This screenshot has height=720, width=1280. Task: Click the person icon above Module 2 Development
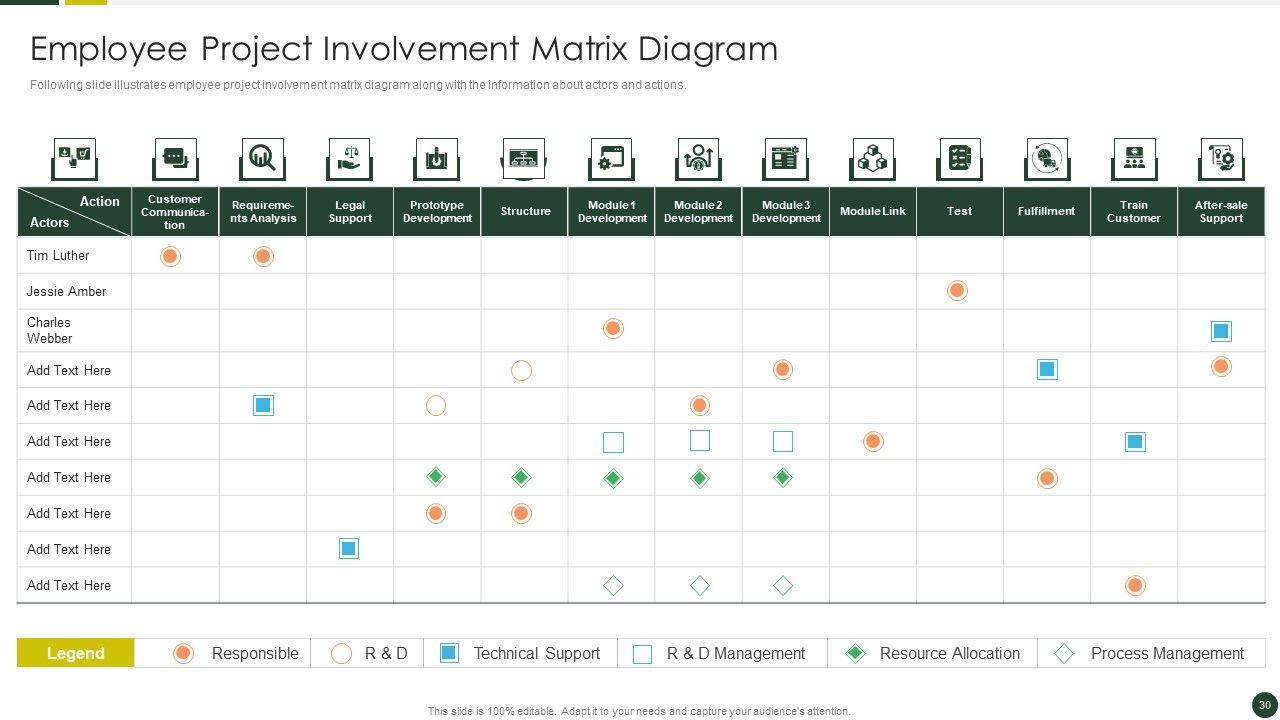(x=698, y=159)
